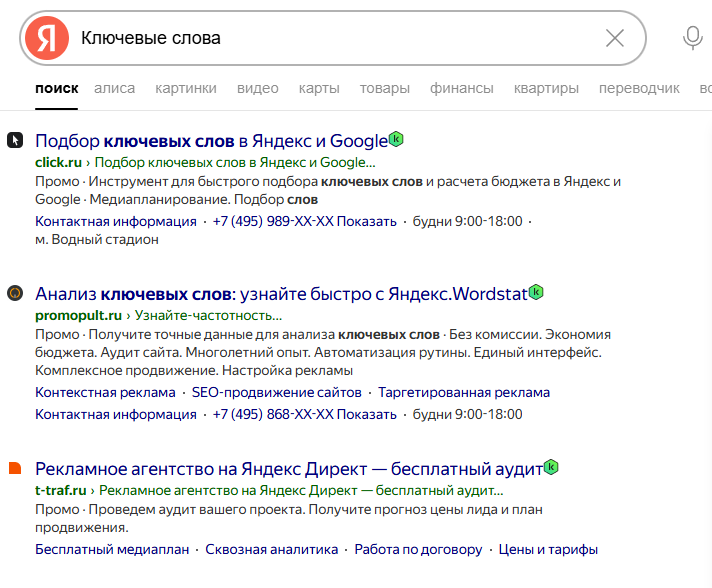Select the "поиск" tab

[57, 88]
